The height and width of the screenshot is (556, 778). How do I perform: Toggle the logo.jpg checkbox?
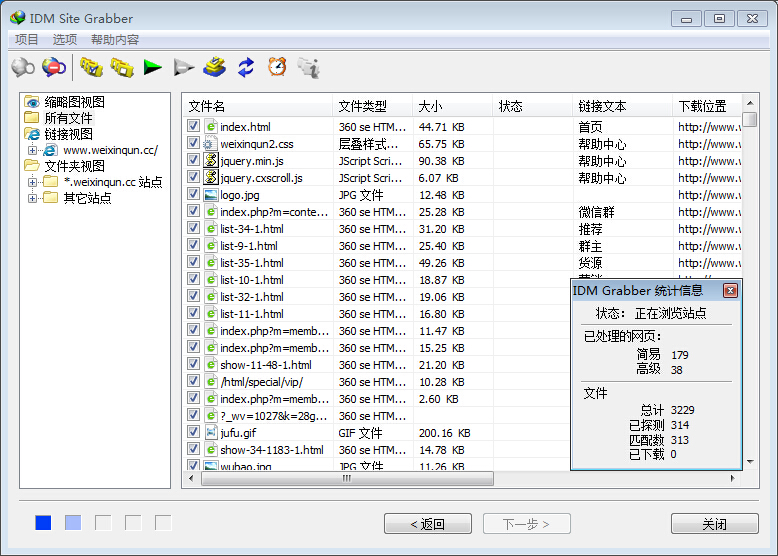pyautogui.click(x=194, y=194)
